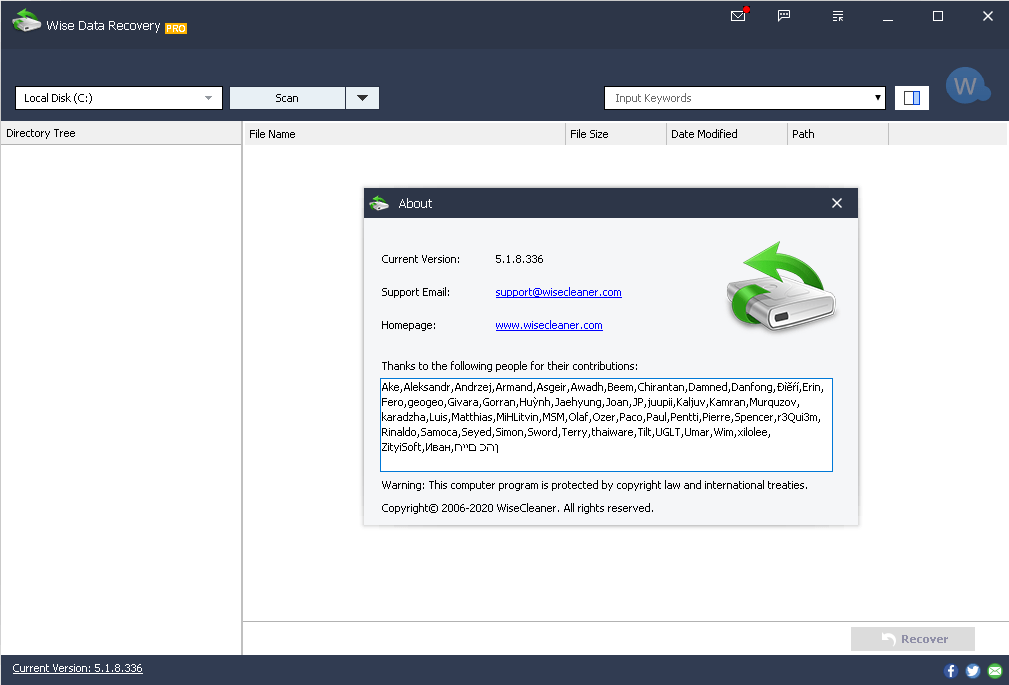Open the mail notifications icon
The height and width of the screenshot is (685, 1009).
click(739, 15)
